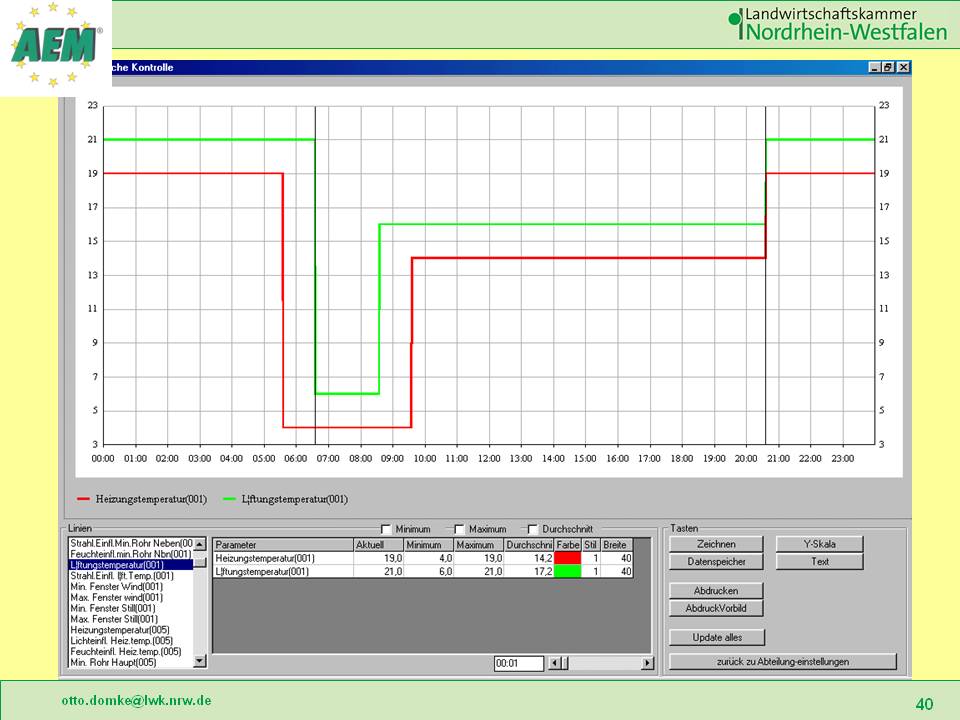Toggle the Durchschnitt checkbox
Screen dimensions: 960x720
[x=533, y=529]
